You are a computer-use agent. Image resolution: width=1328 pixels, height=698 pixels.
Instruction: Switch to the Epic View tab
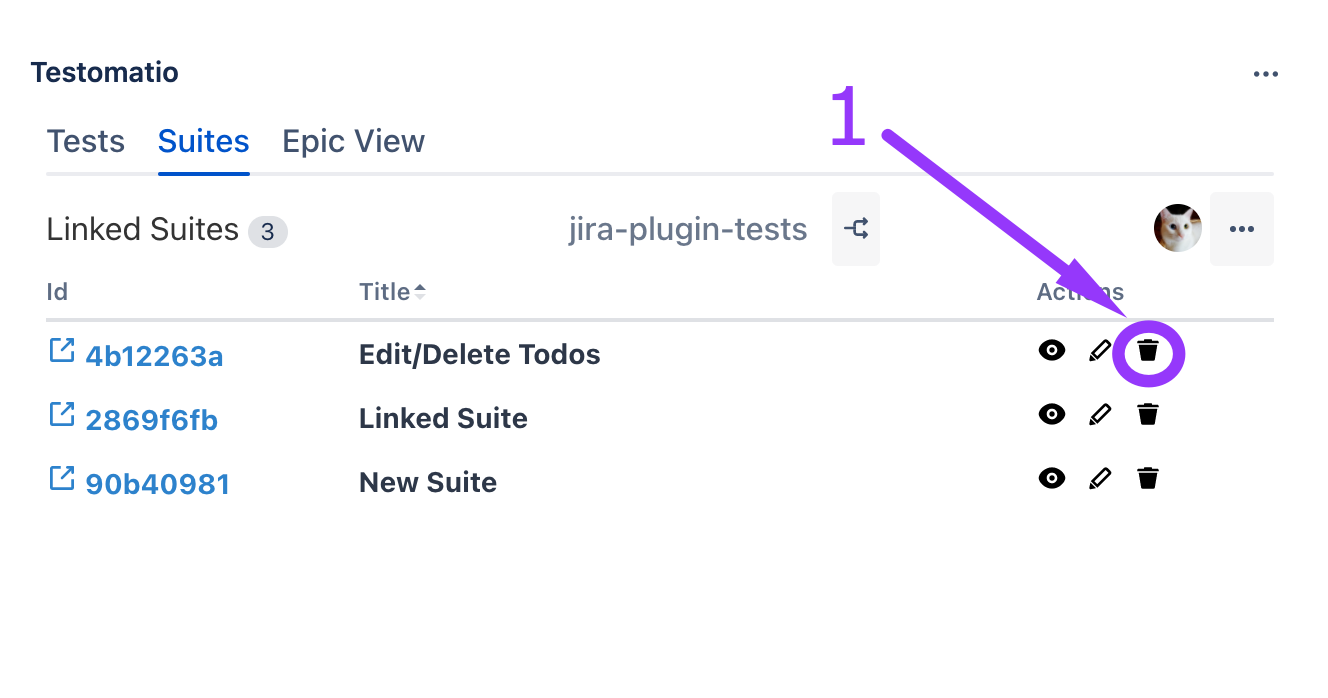[x=353, y=141]
